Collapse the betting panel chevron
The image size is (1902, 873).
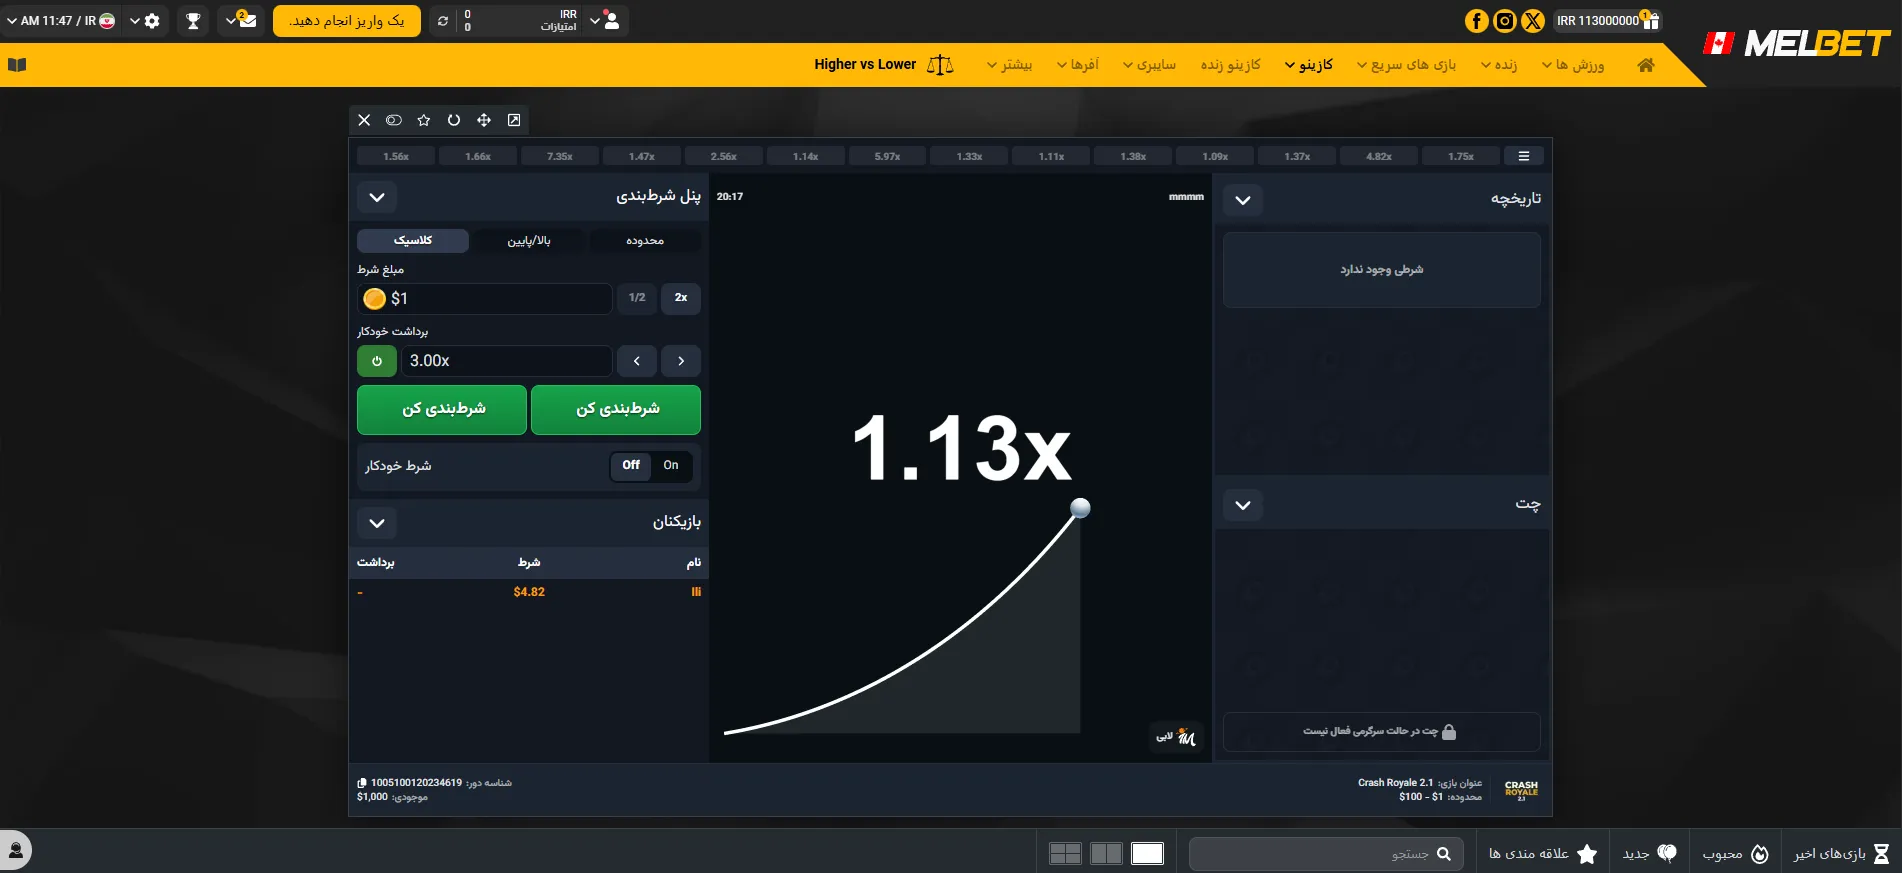coord(377,197)
